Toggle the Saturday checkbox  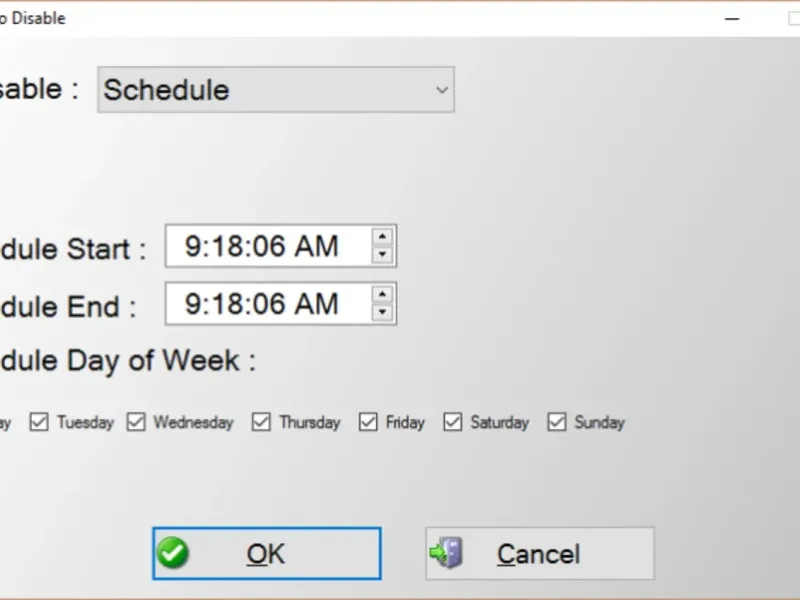453,422
